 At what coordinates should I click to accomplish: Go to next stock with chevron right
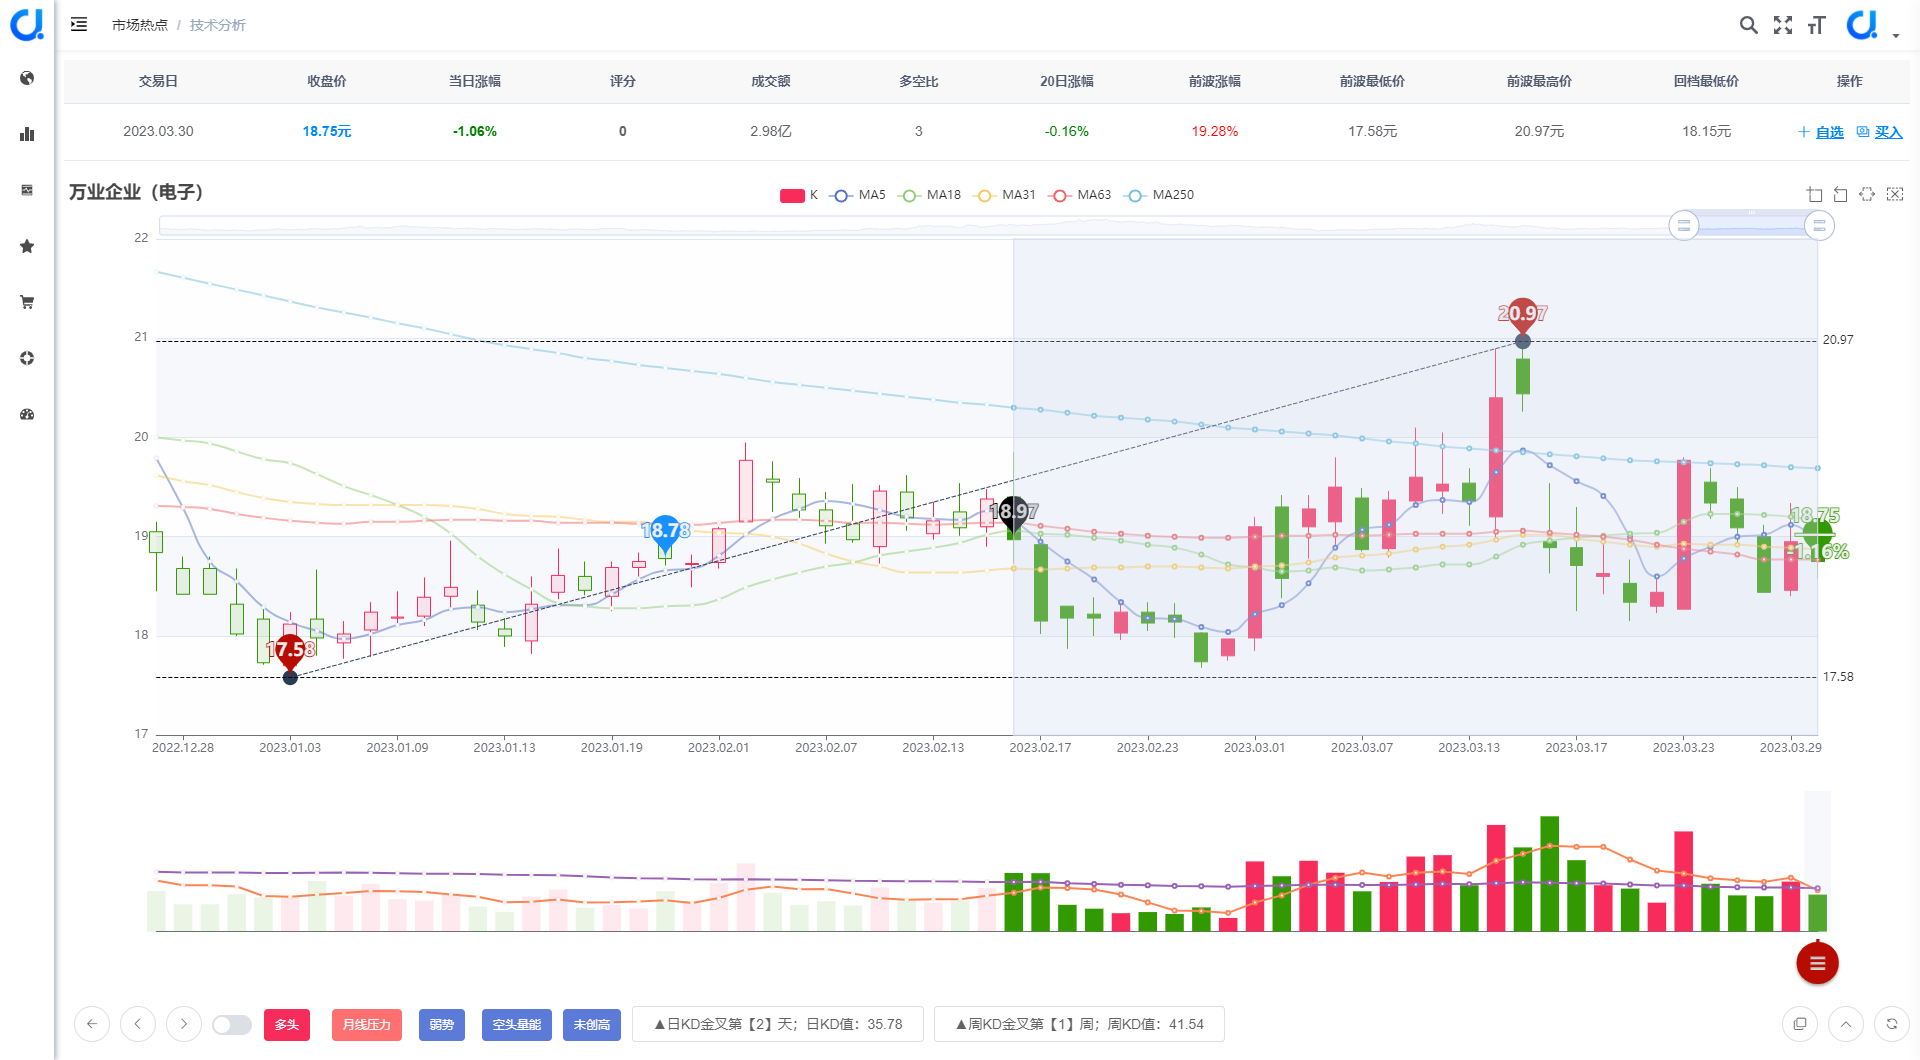(184, 1024)
